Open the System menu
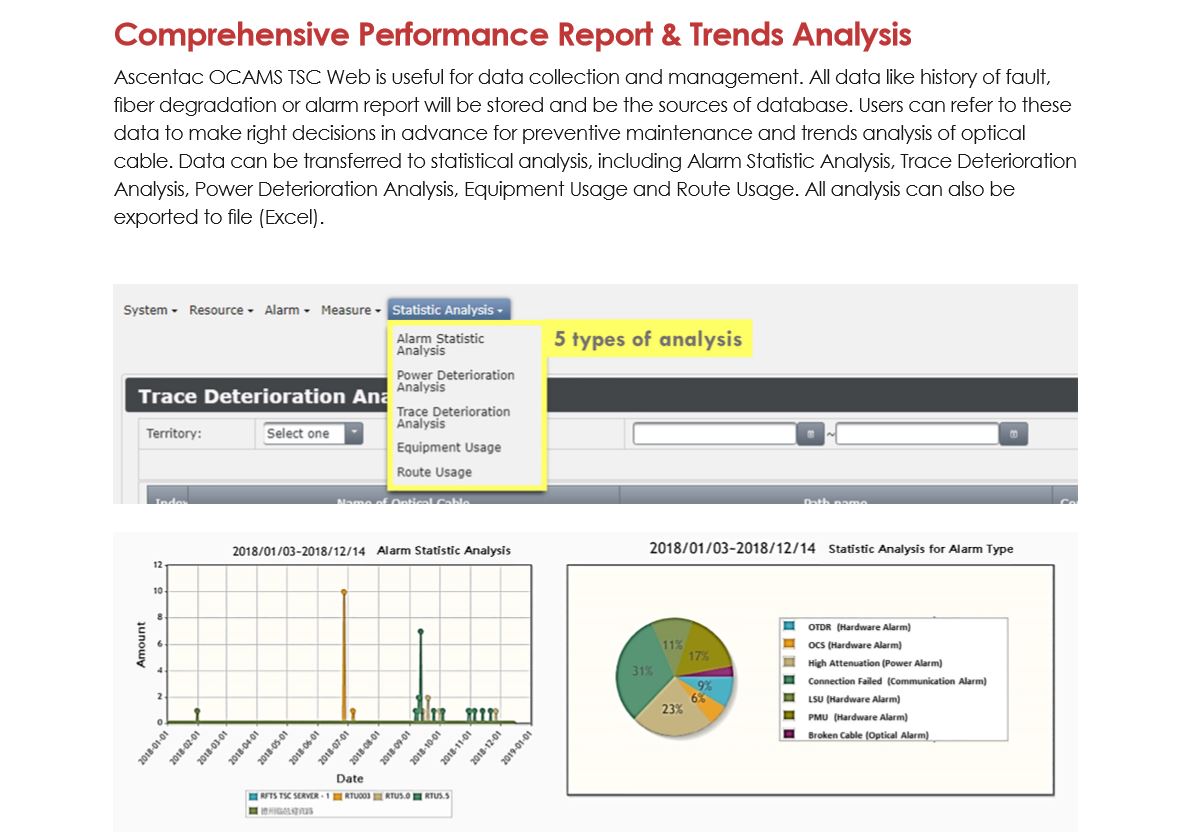 click(150, 311)
